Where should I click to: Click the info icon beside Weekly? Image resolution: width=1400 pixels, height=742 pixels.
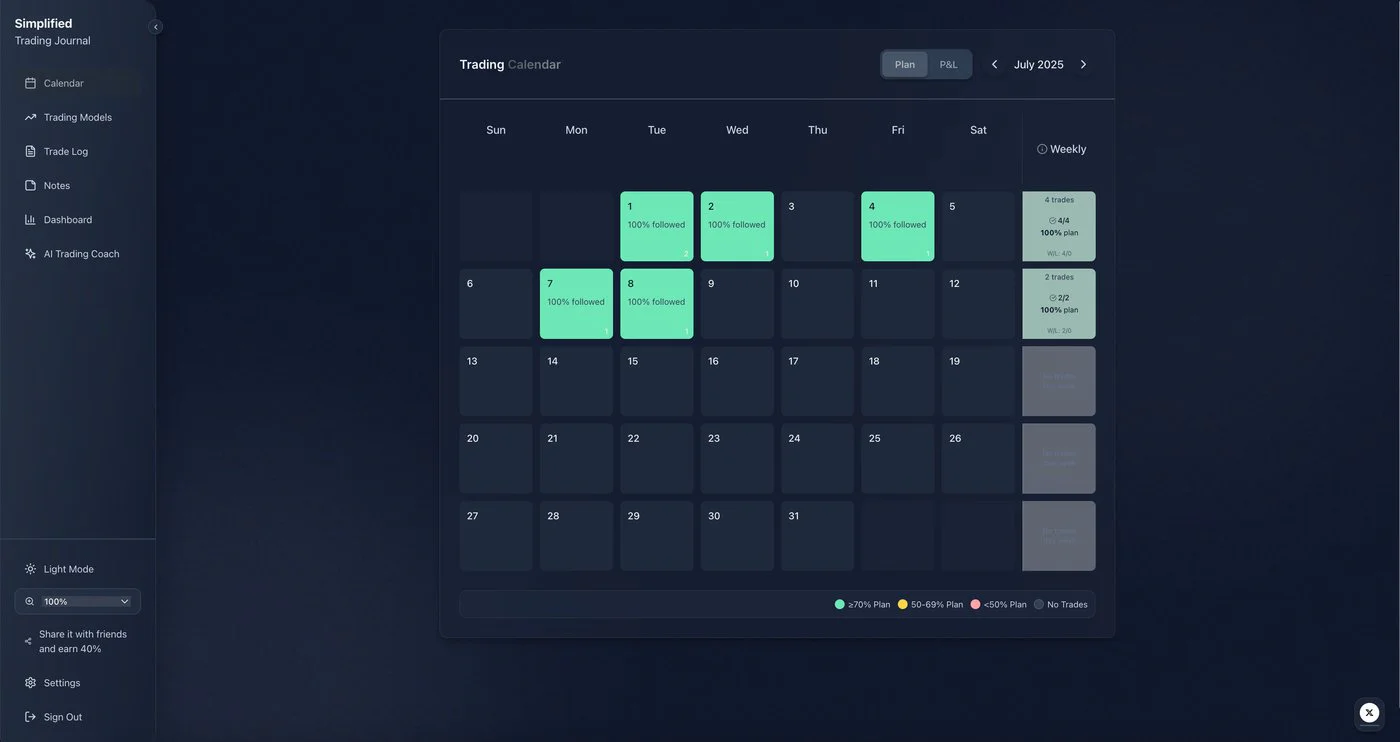click(1042, 149)
